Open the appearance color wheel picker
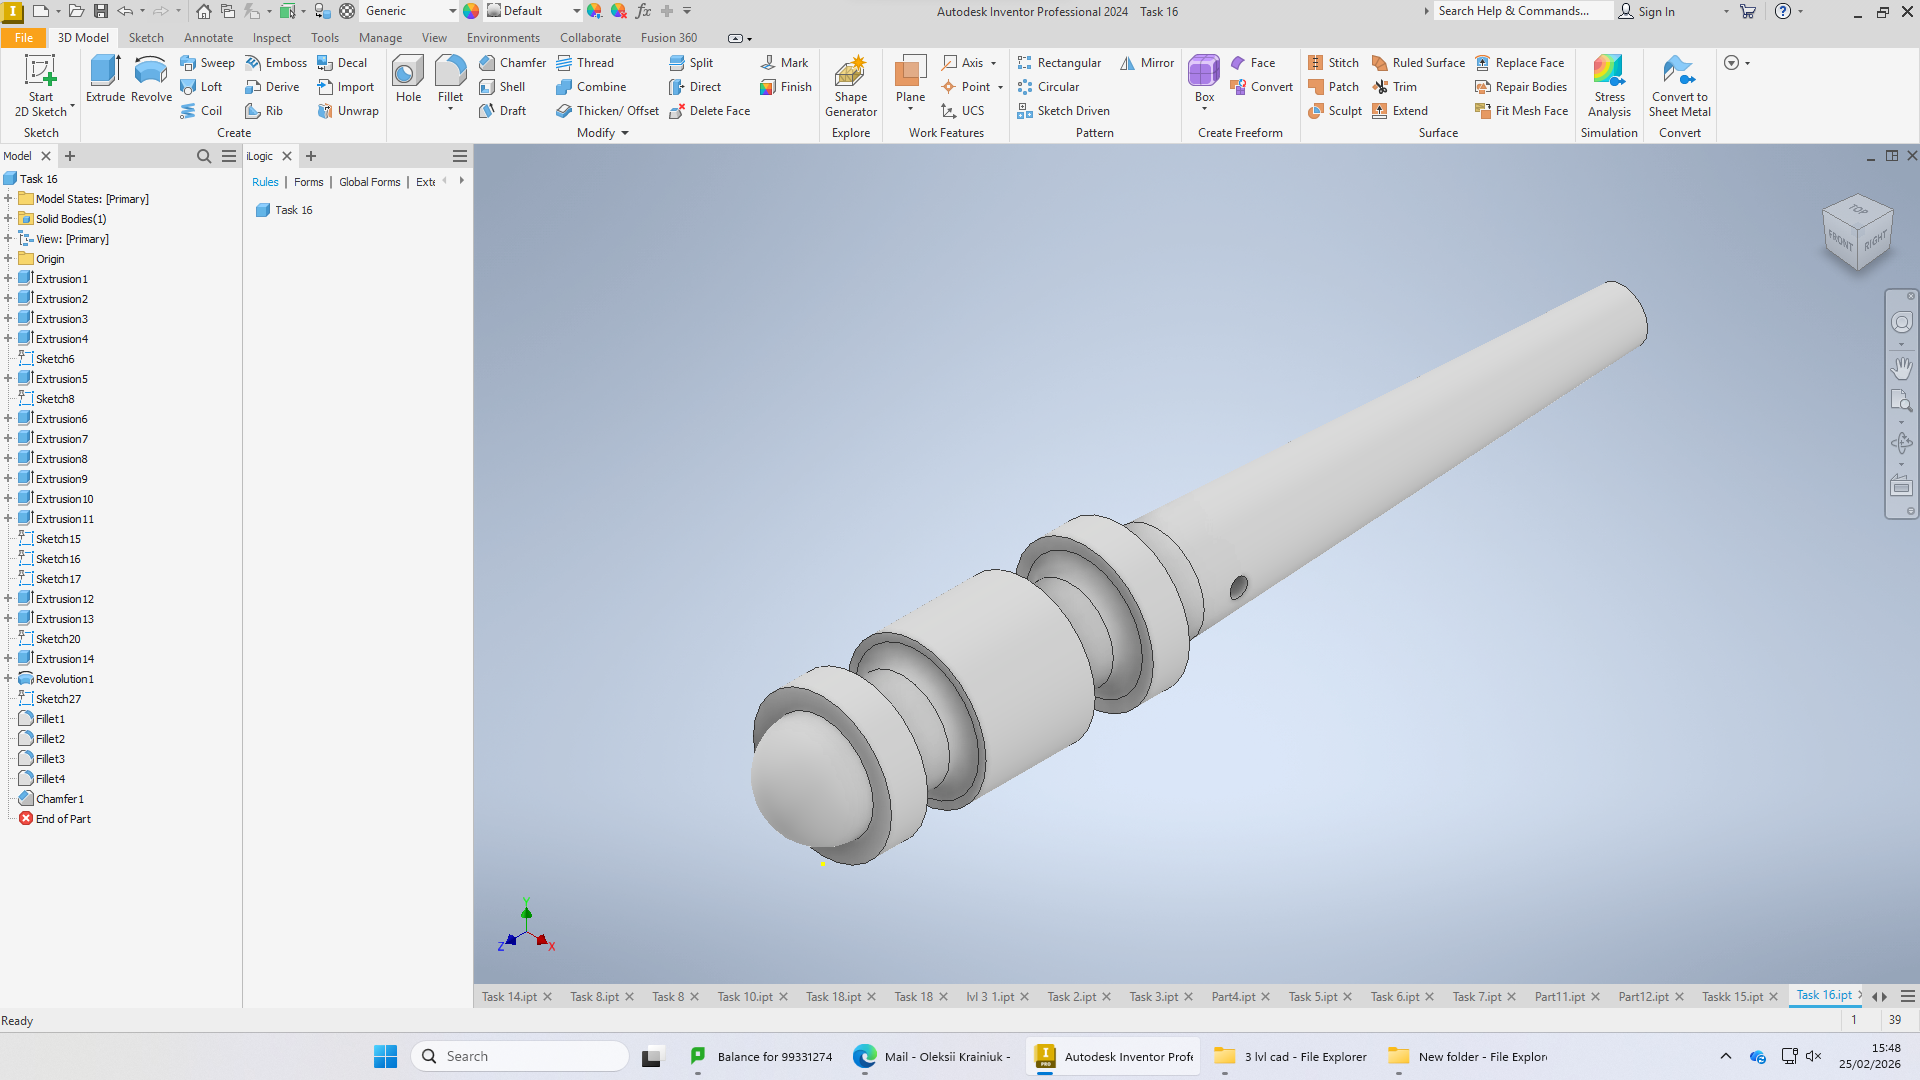Screen dimensions: 1920x1080 point(471,11)
